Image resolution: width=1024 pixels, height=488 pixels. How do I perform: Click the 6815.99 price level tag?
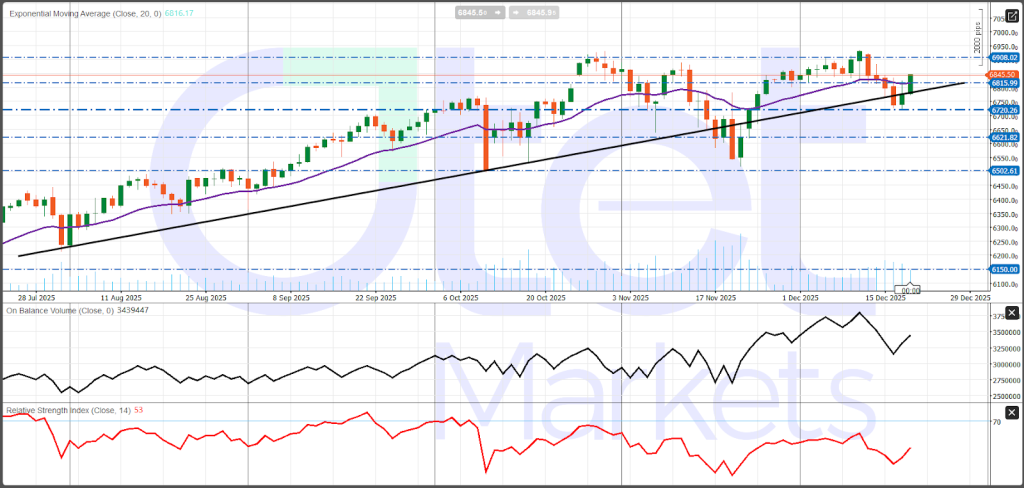coord(1003,83)
